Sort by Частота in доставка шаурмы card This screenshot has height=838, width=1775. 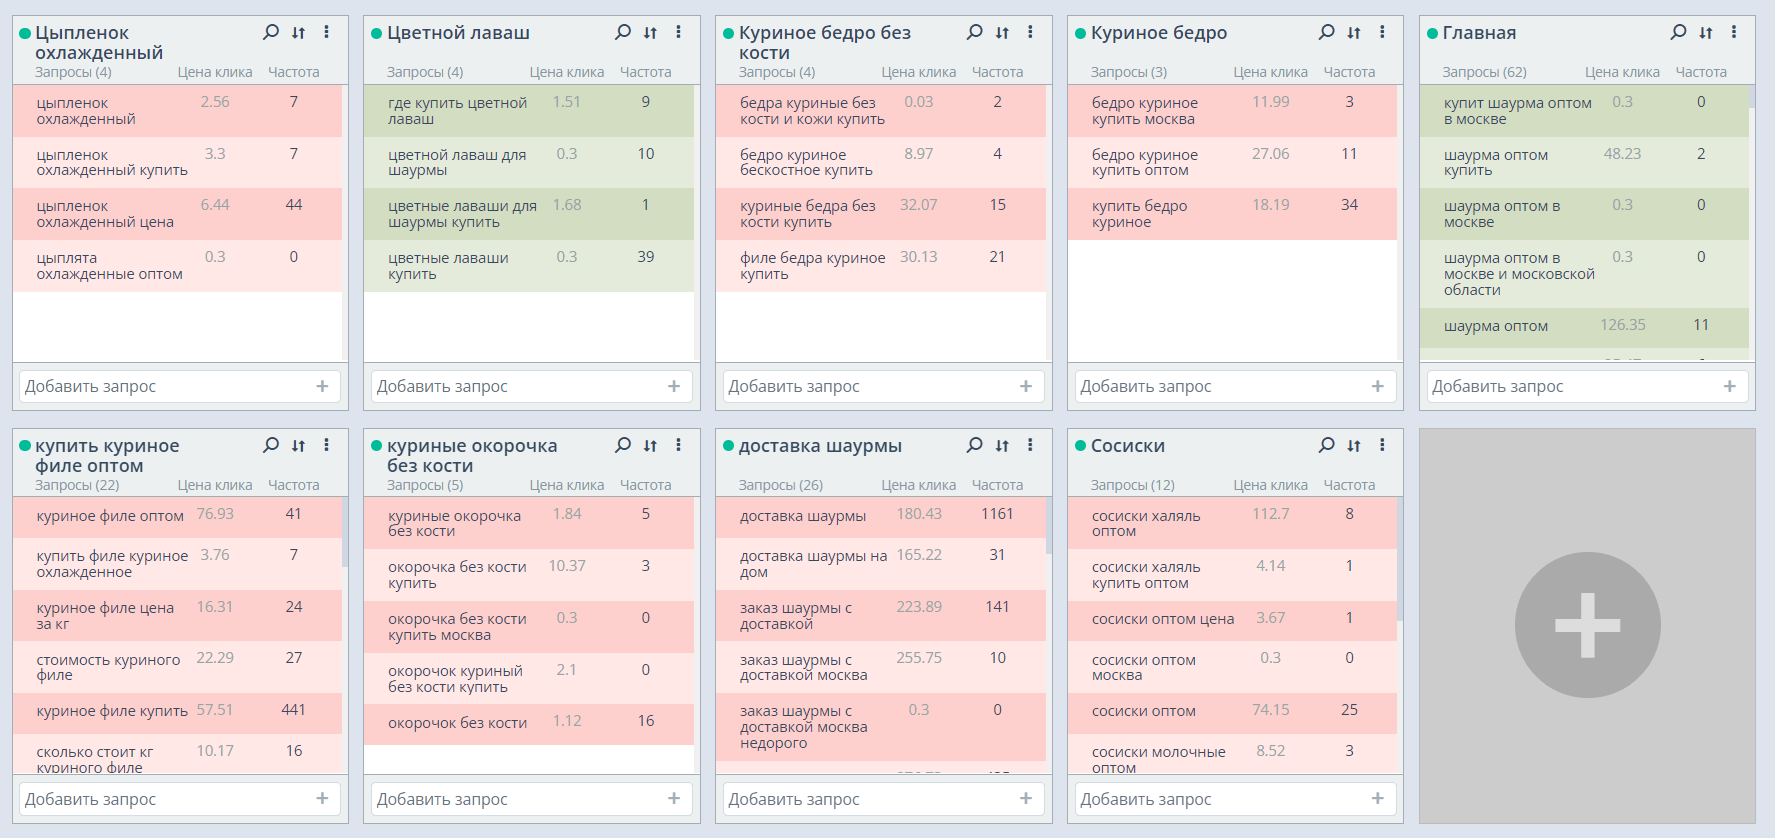click(x=997, y=485)
